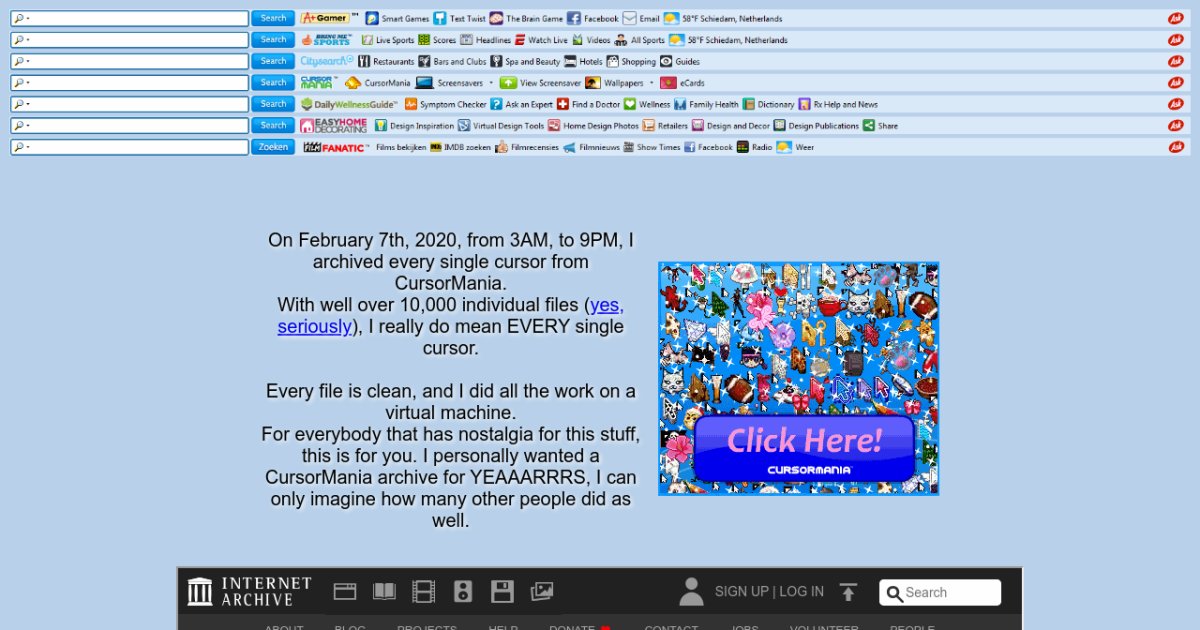The image size is (1200, 630).
Task: Open Internet Archive software floppy icon
Action: tap(502, 592)
